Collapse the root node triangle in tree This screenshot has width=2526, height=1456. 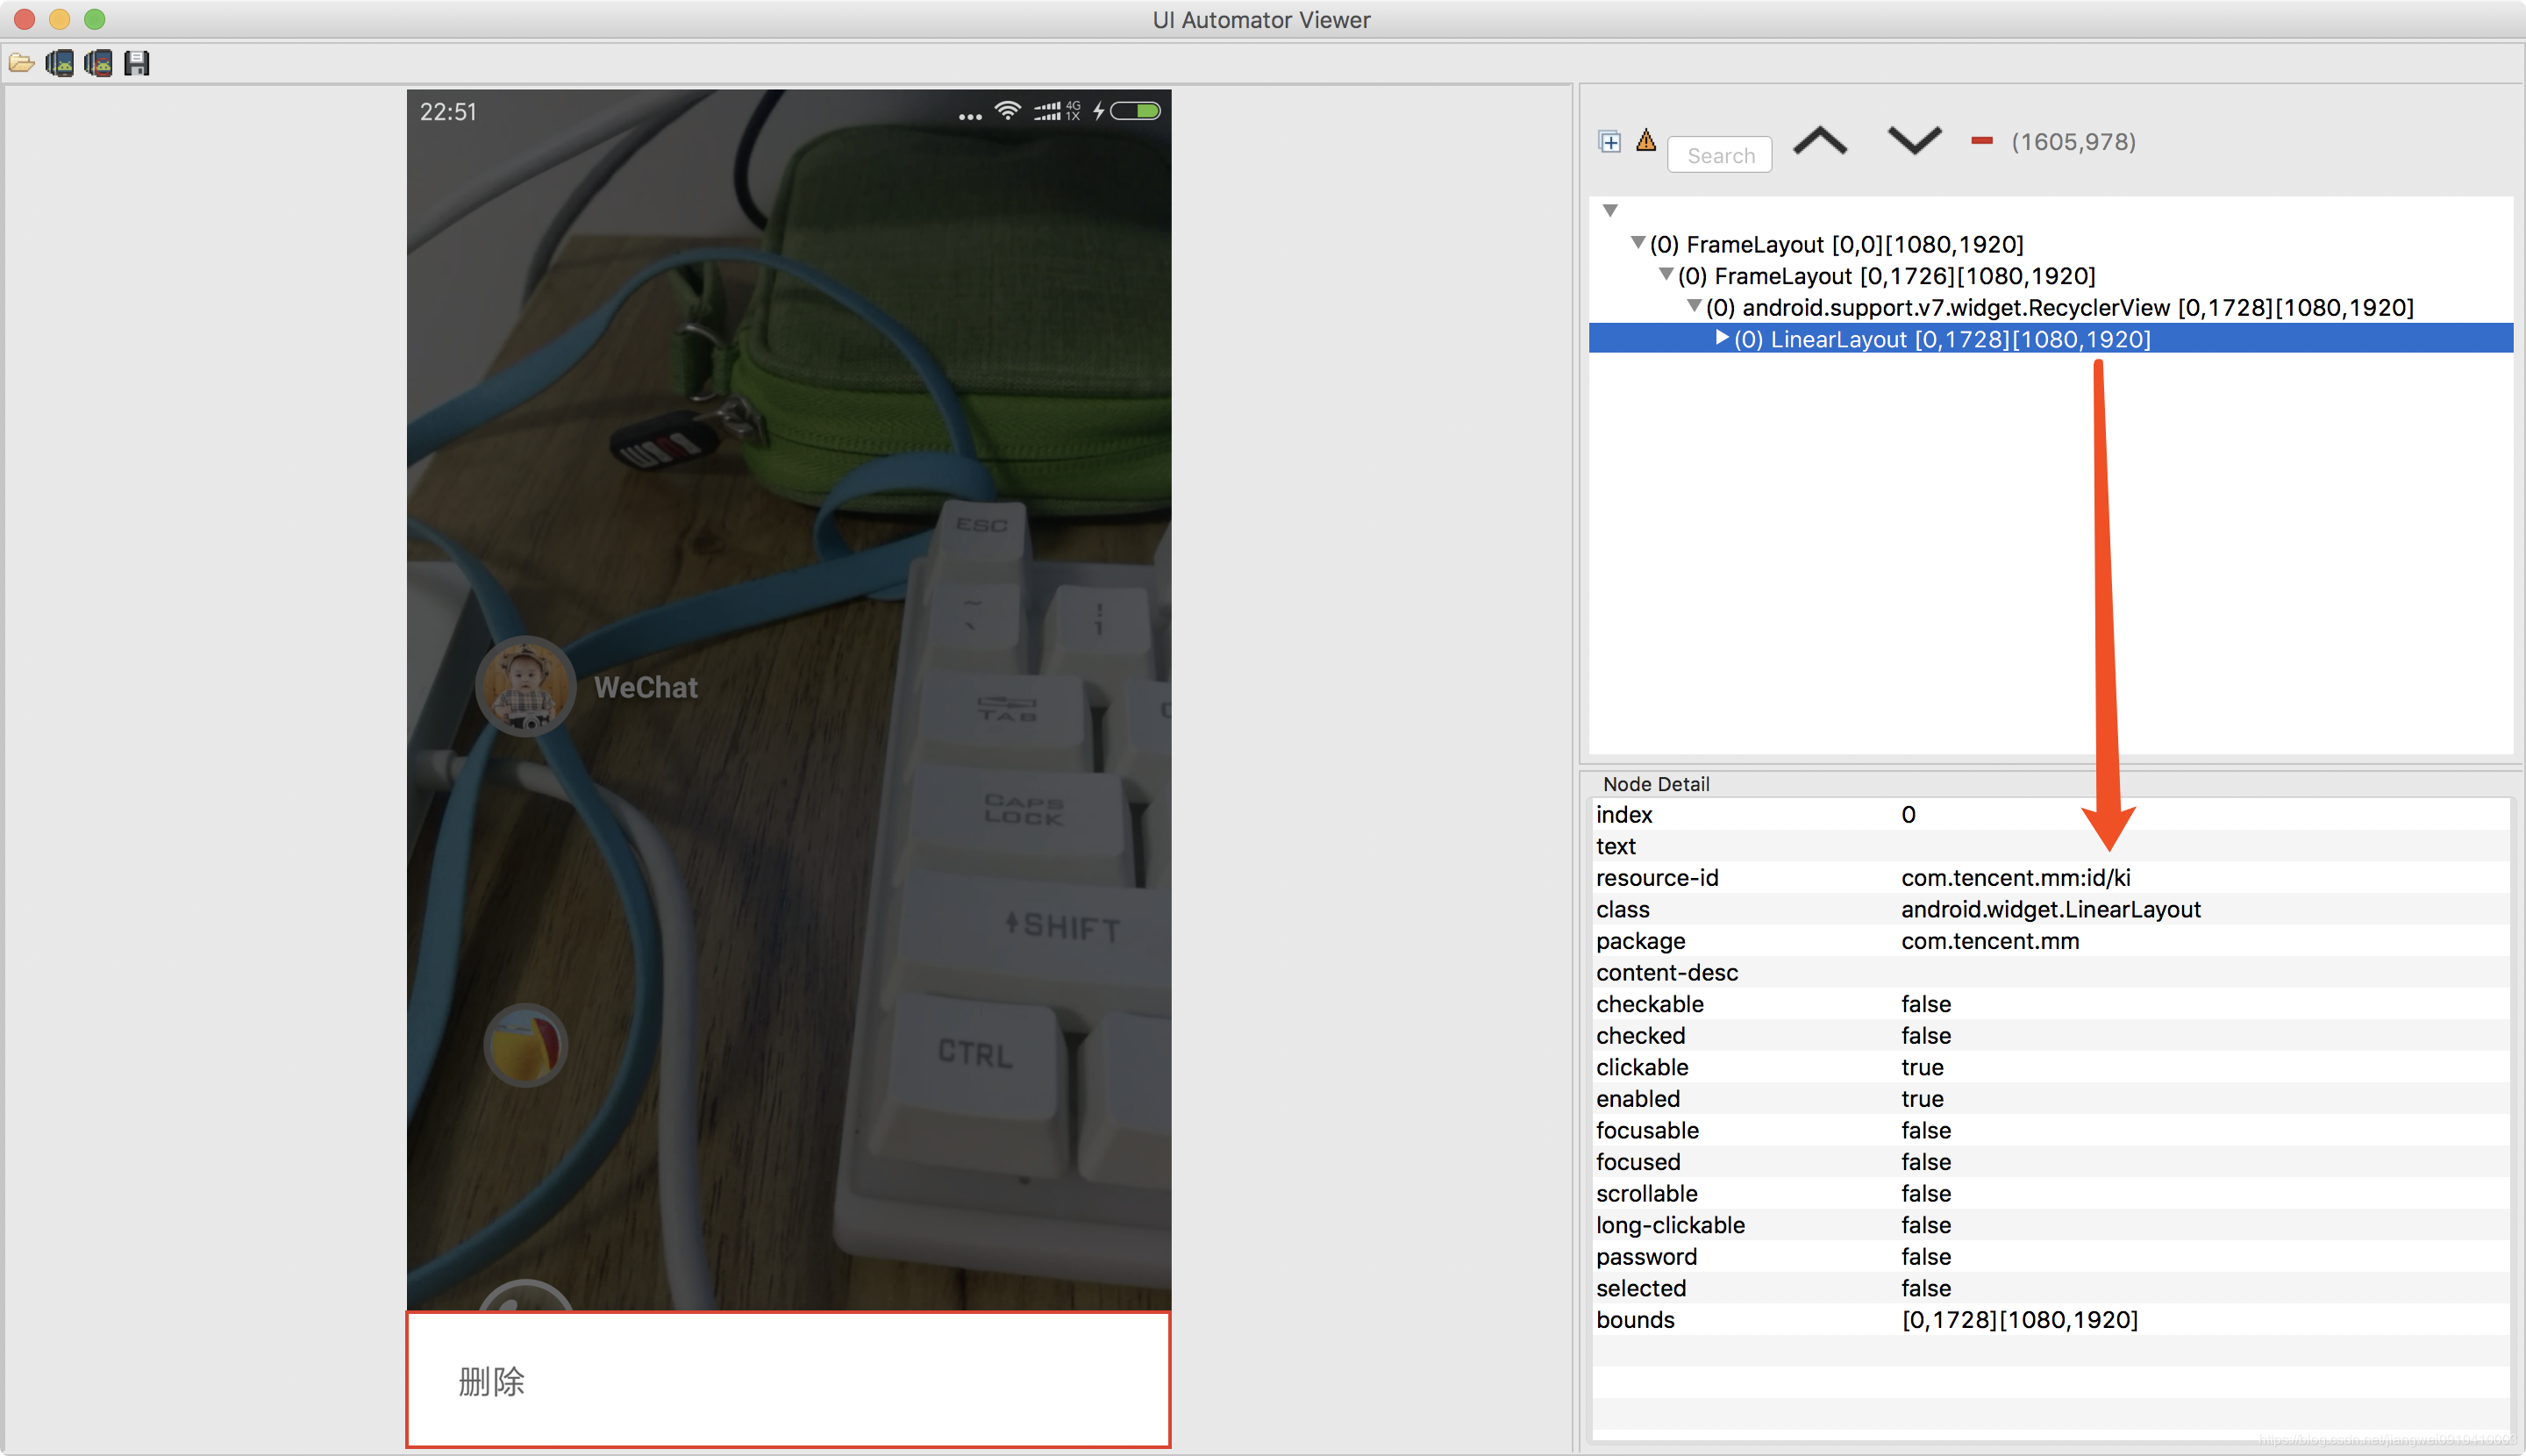(x=1610, y=210)
